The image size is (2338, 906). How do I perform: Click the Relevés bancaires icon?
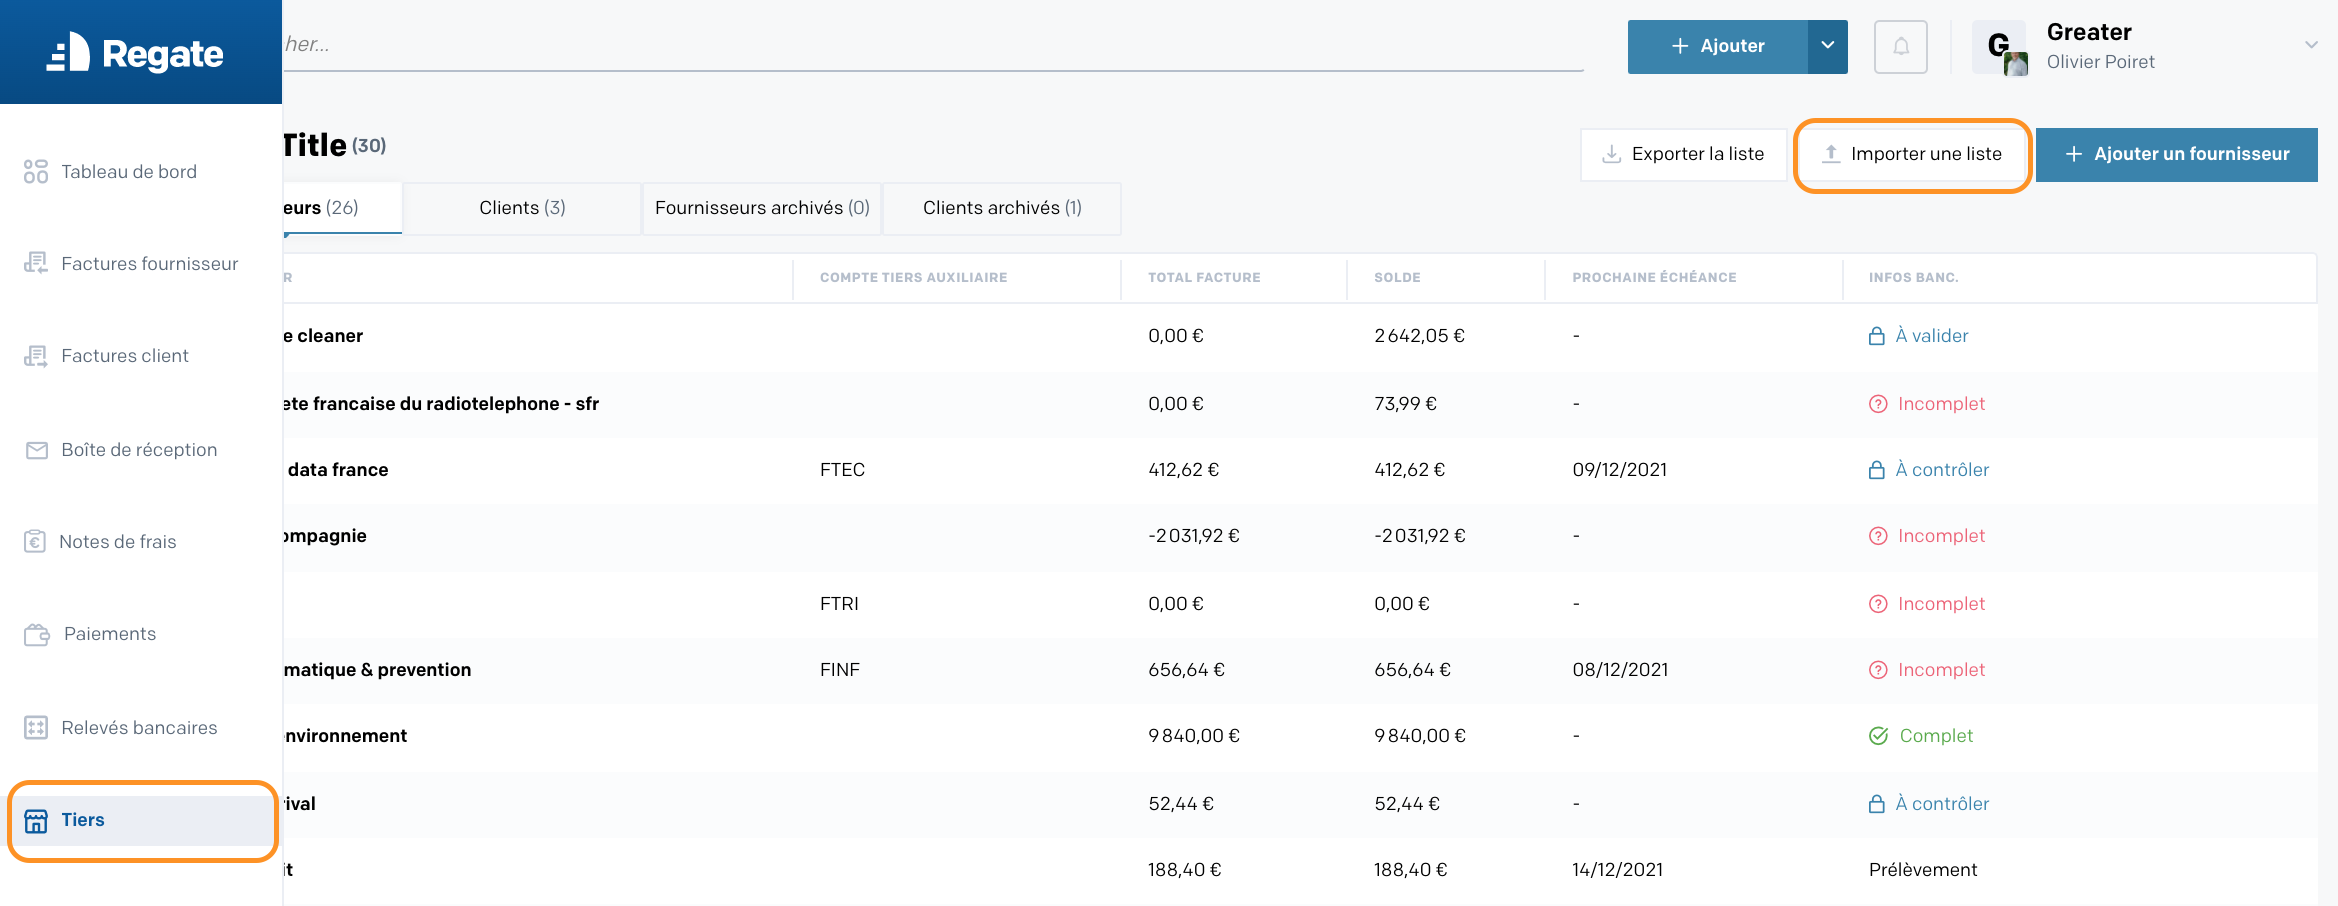[36, 727]
